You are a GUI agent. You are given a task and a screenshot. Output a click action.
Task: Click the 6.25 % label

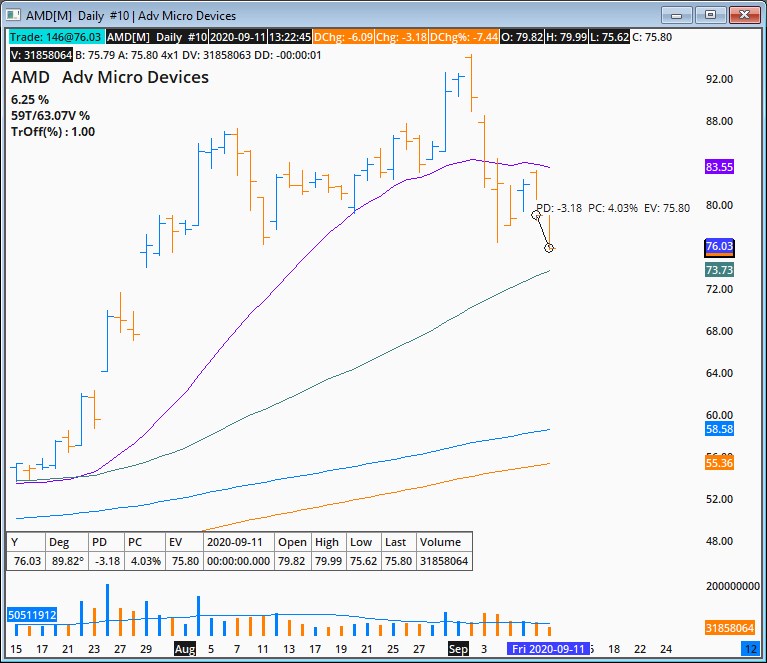[x=30, y=100]
